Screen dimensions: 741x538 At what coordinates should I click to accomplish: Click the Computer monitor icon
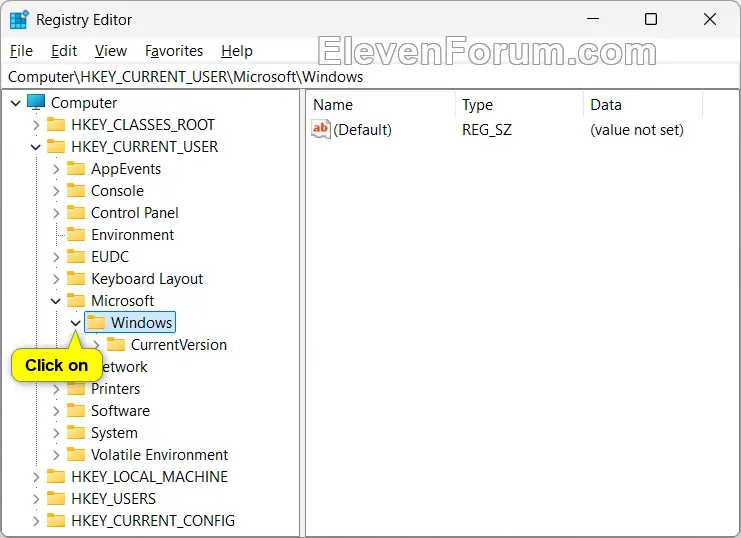click(x=36, y=102)
